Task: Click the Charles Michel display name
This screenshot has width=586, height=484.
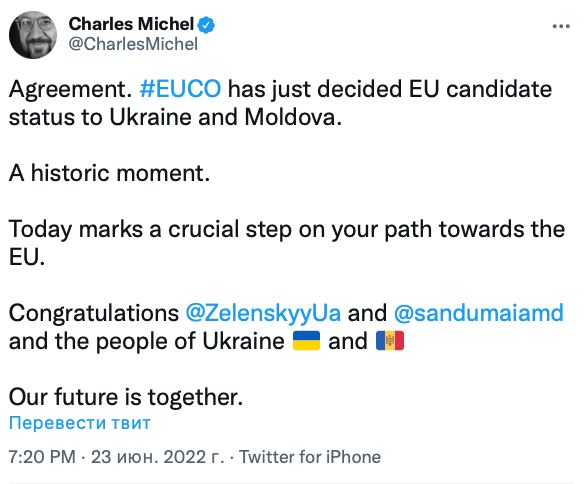Action: pos(131,24)
